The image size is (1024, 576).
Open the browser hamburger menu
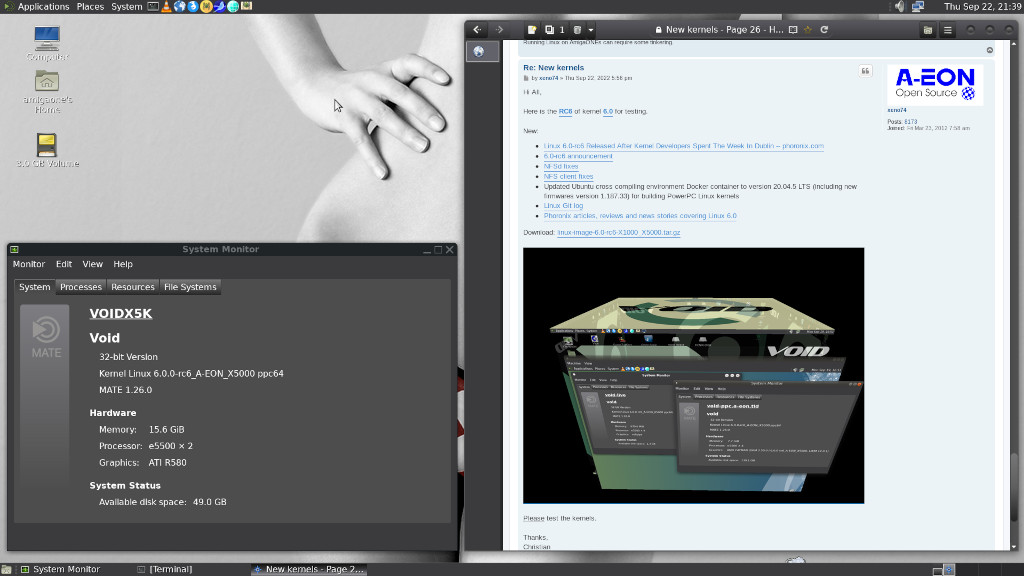948,30
